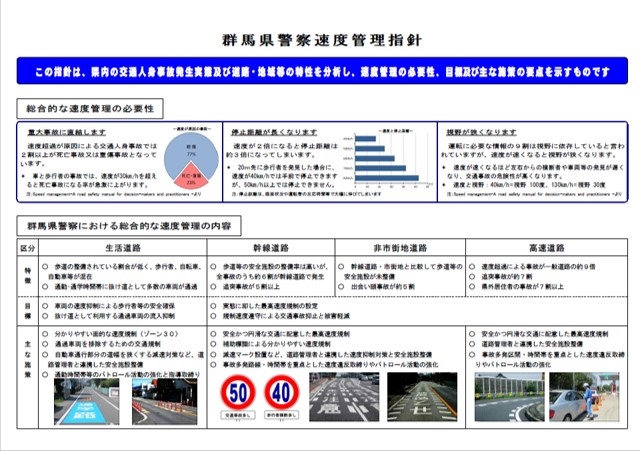Click text 通過車両を排除するための交通規制
The width and height of the screenshot is (640, 451).
tap(107, 344)
